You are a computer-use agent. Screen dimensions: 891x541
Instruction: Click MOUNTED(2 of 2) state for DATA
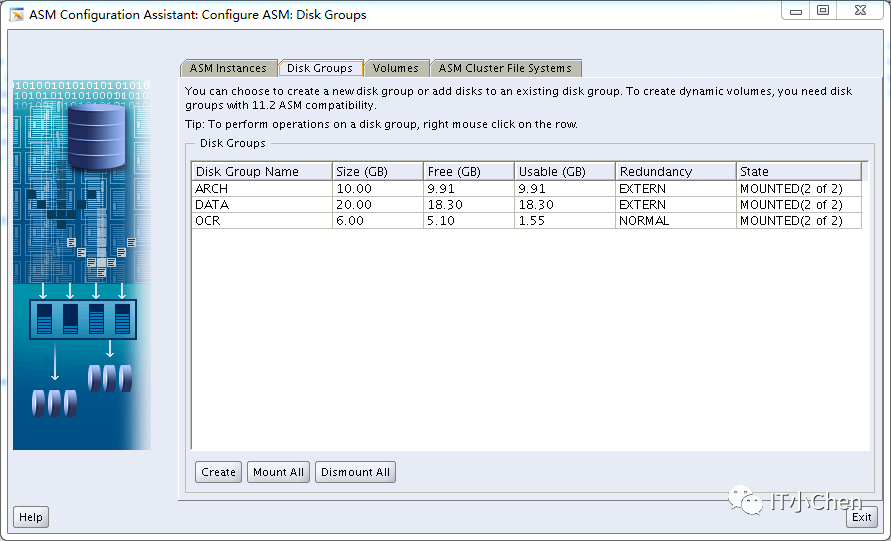(x=799, y=205)
